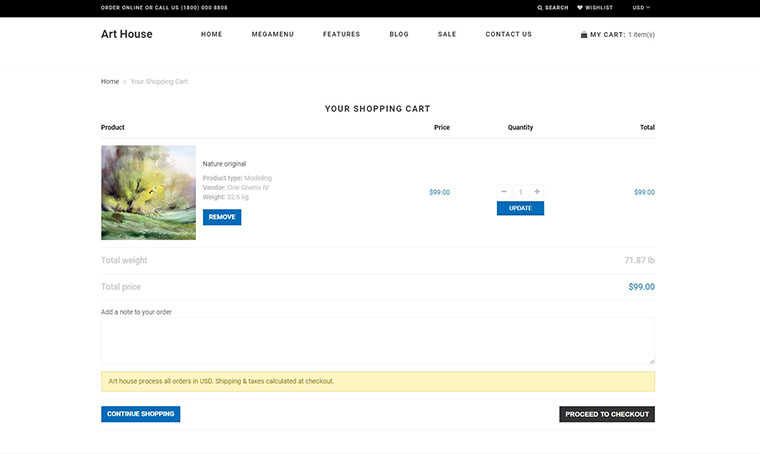The height and width of the screenshot is (454, 760).
Task: Navigate to Contact Us page
Action: click(508, 34)
